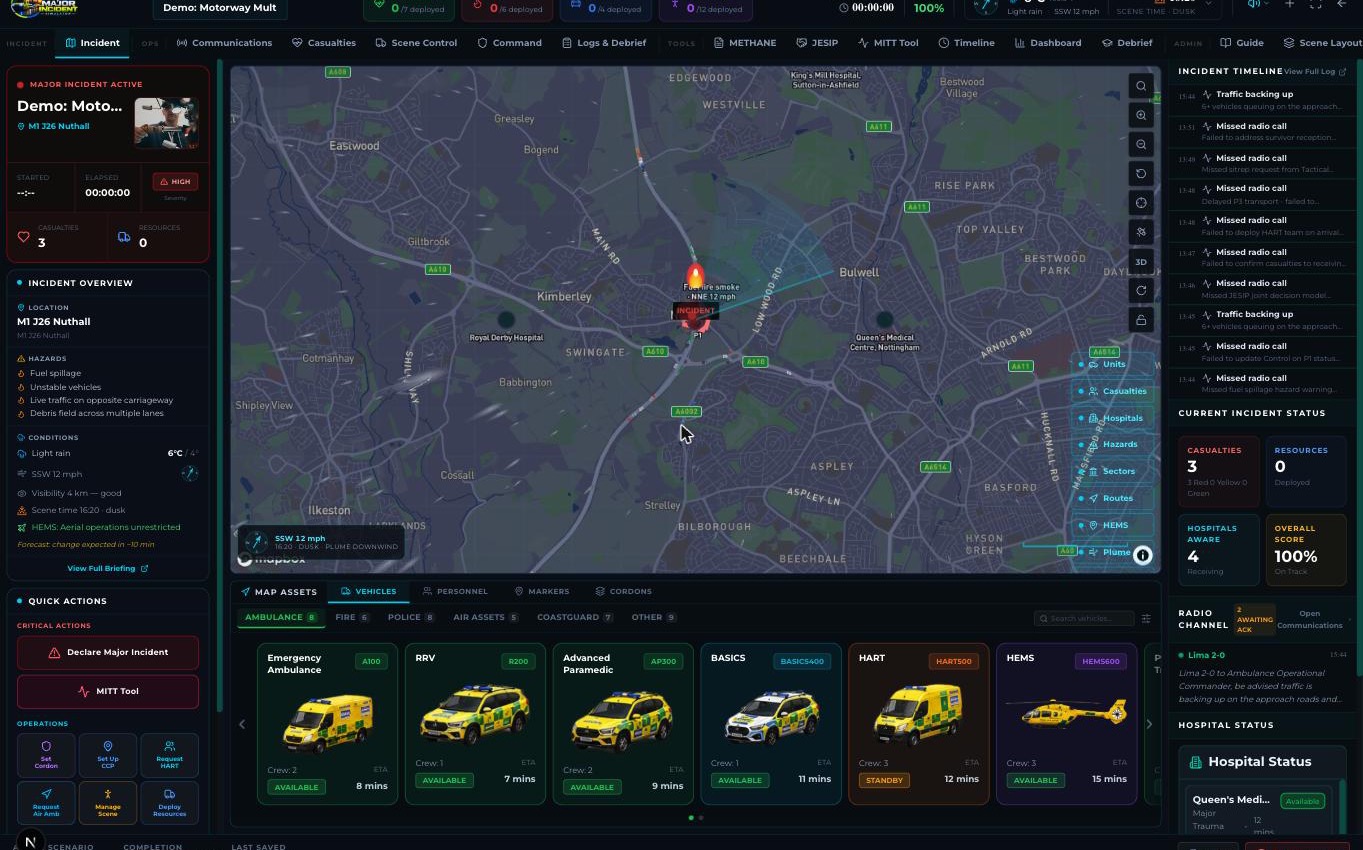
Task: Toggle the Hazards map layer
Action: [x=1113, y=444]
